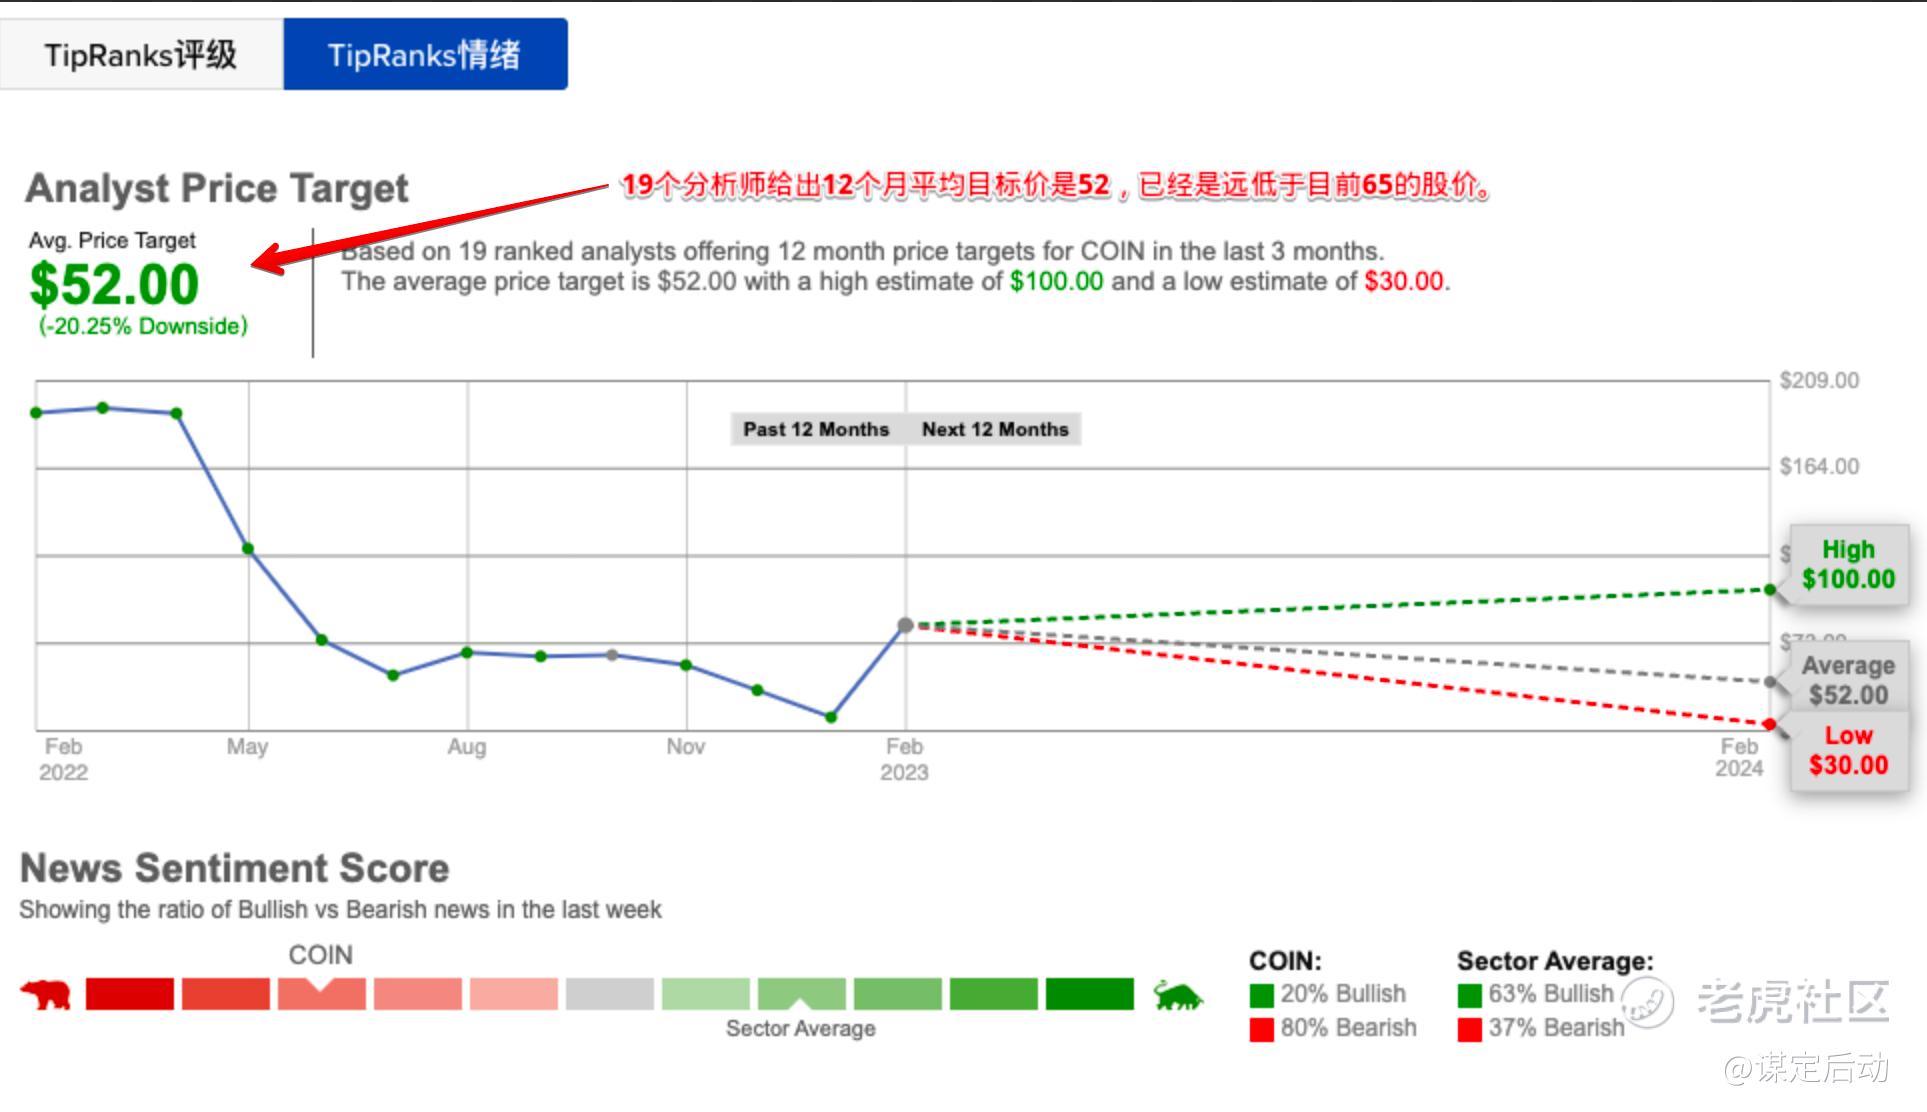Click the COIN marker sentiment segment
1927x1112 pixels.
coord(322,994)
